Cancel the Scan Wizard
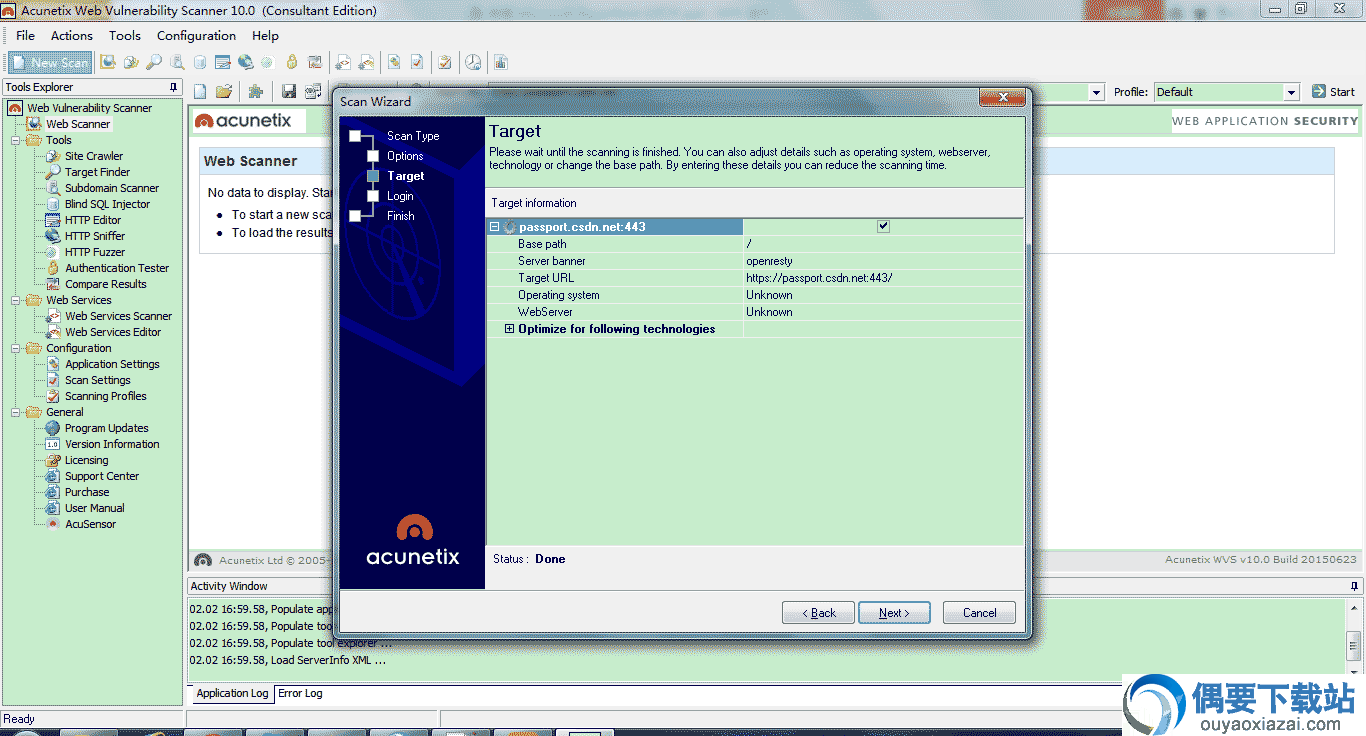 pyautogui.click(x=979, y=613)
